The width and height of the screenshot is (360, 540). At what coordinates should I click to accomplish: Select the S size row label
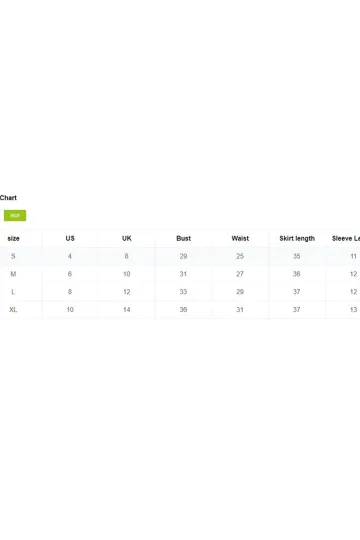[x=13, y=256]
